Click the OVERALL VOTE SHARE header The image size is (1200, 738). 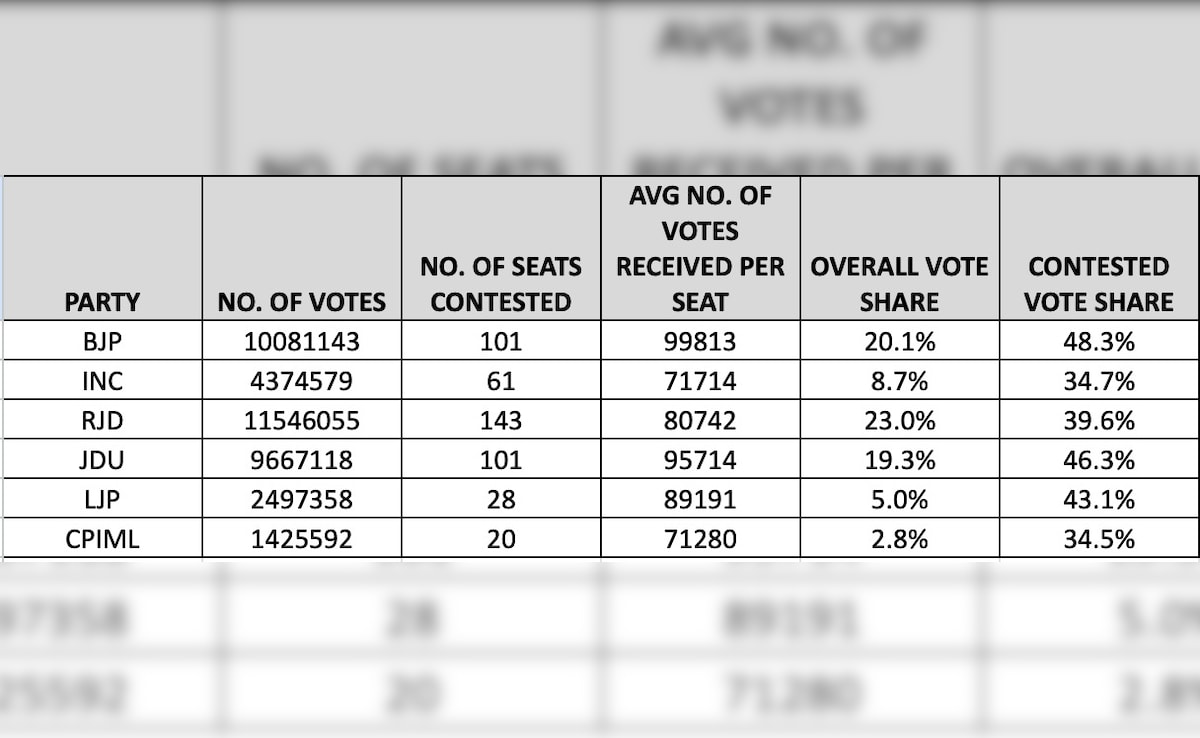point(899,284)
